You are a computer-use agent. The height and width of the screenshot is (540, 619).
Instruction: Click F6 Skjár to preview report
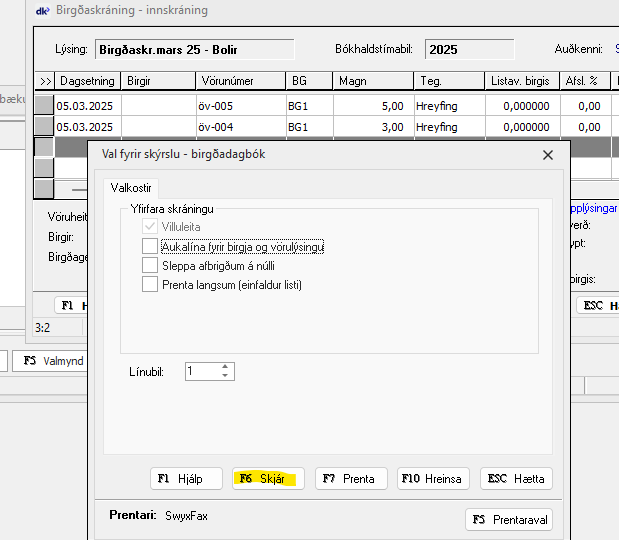(x=263, y=479)
